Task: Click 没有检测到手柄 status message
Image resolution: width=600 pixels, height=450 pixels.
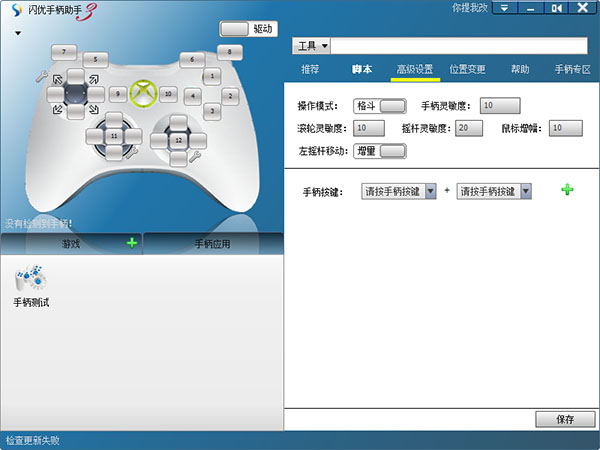Action: coord(38,223)
